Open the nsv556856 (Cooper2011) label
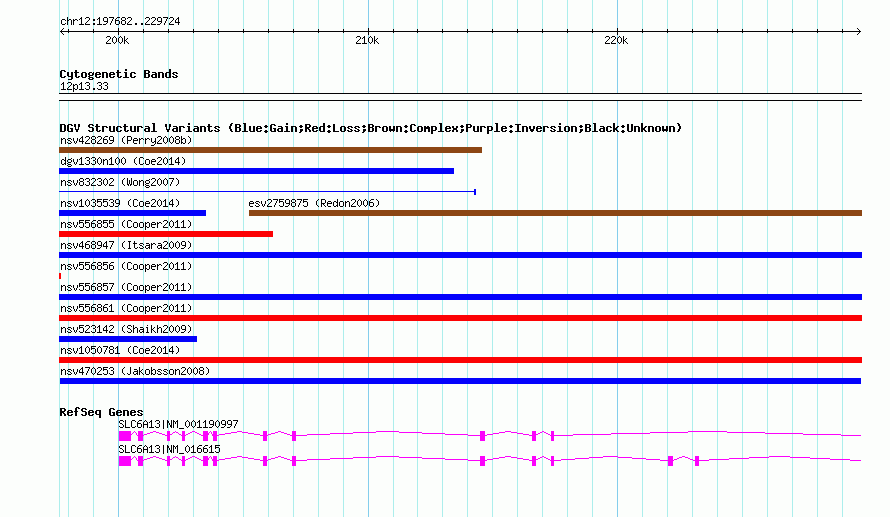The height and width of the screenshot is (517, 890). [x=126, y=266]
